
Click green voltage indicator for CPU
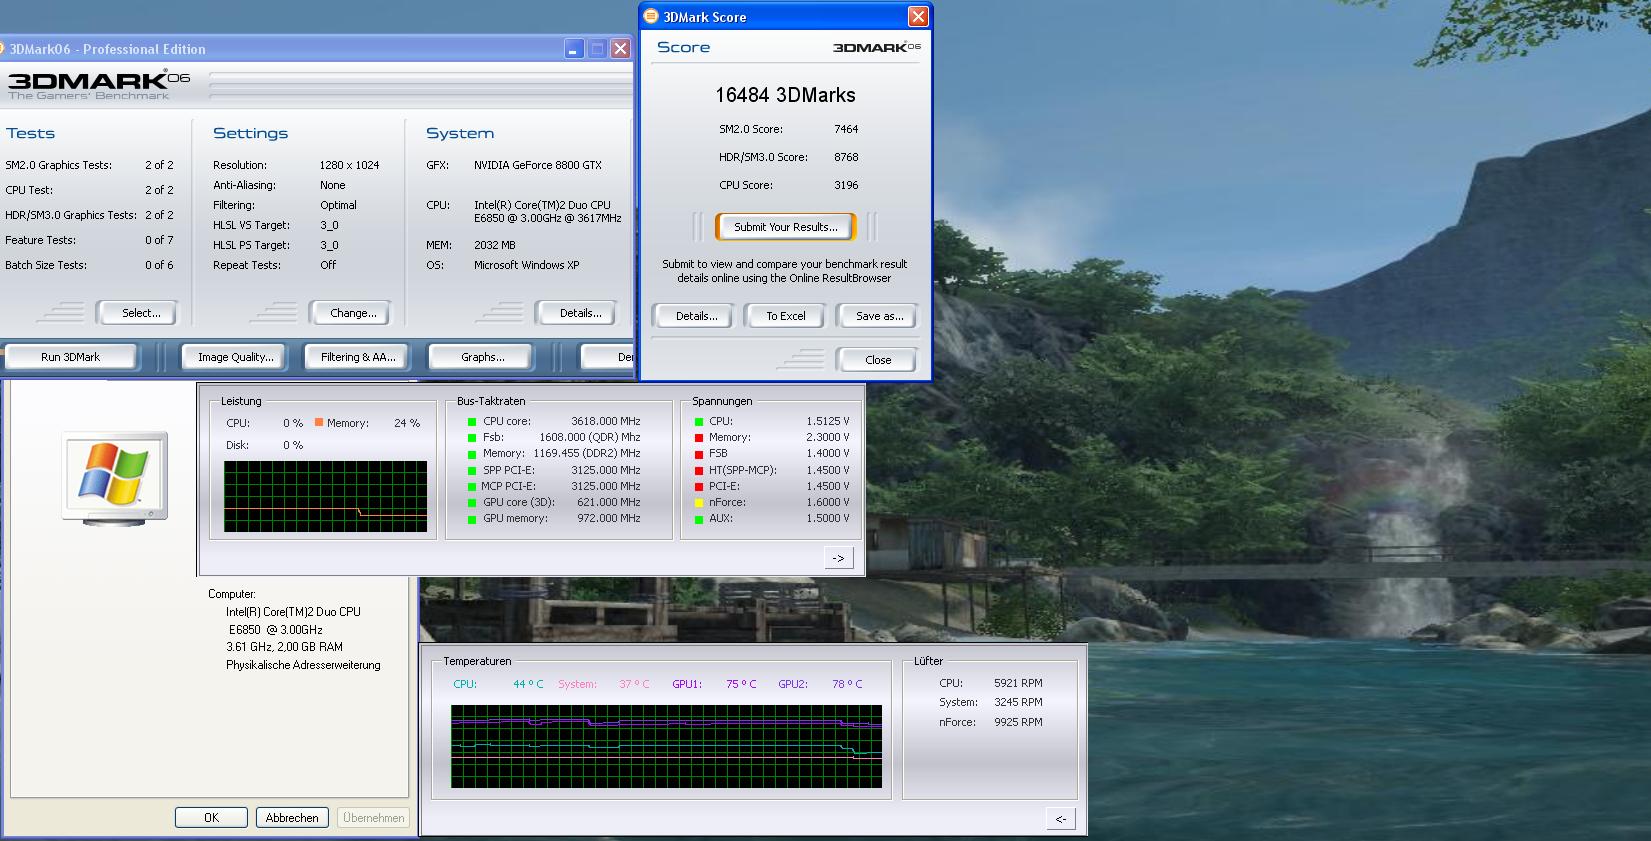pyautogui.click(x=699, y=422)
